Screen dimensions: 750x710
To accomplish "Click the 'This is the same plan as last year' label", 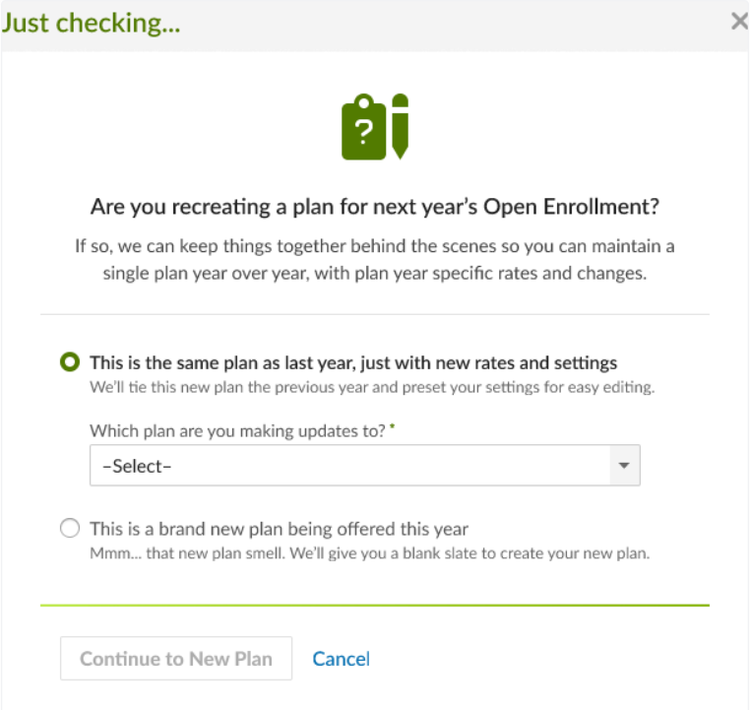I will tap(353, 363).
